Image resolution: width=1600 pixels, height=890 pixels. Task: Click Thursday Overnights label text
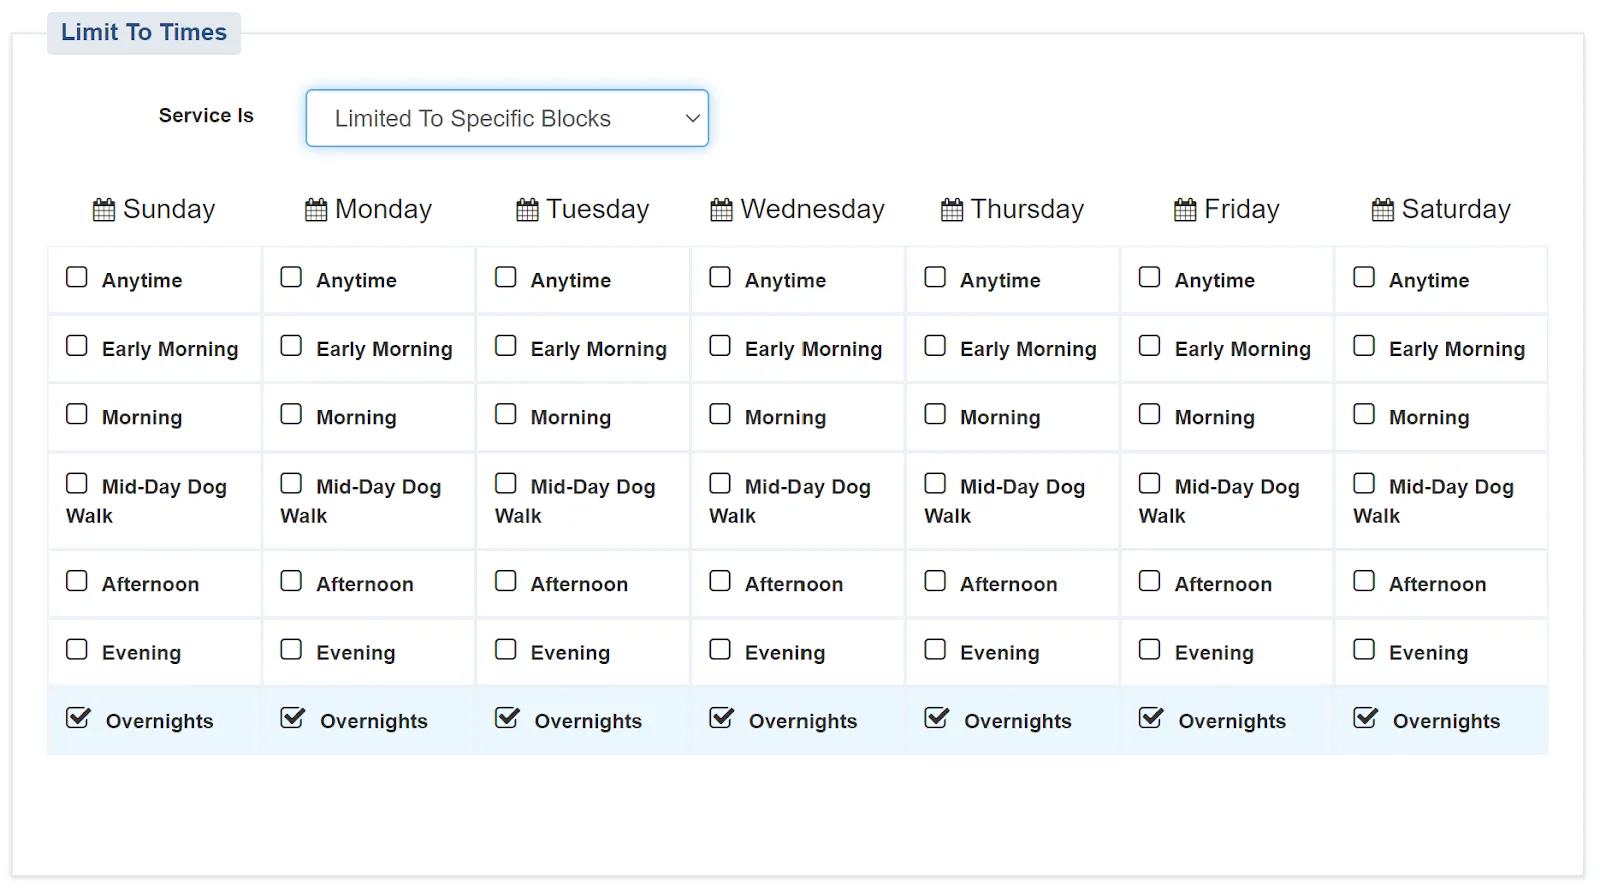pos(1017,721)
